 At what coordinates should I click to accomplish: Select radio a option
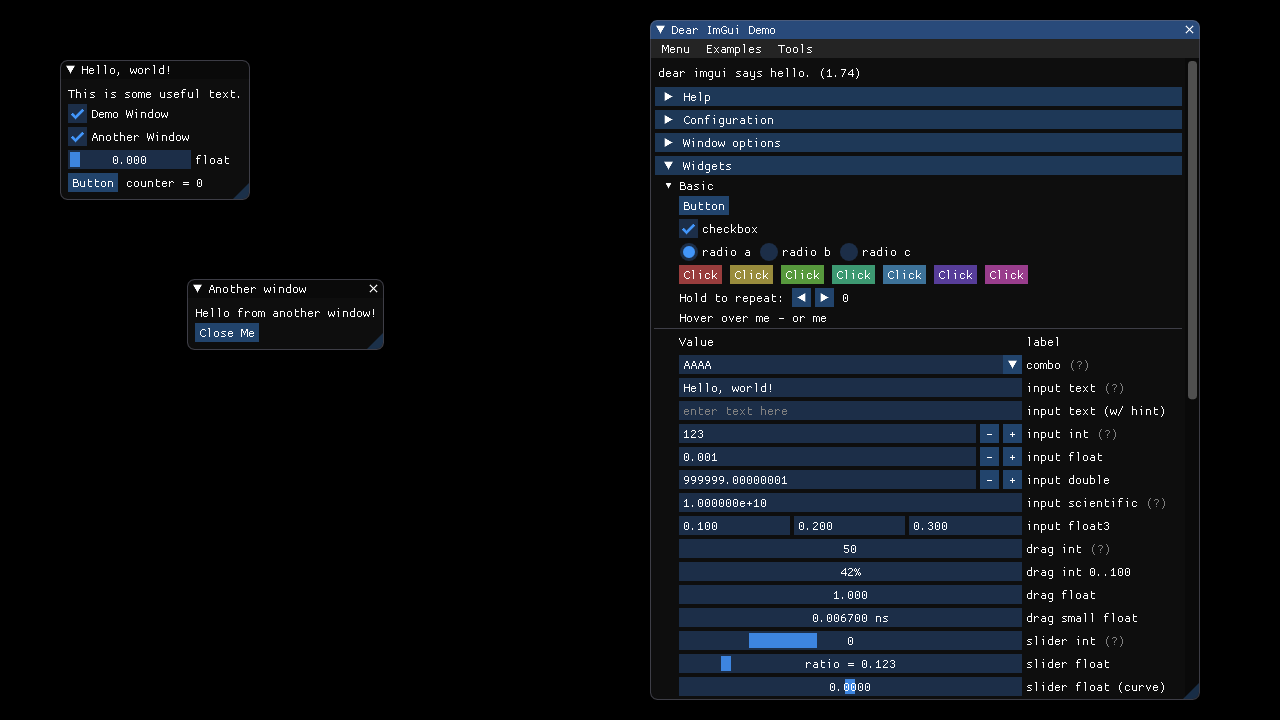(688, 252)
